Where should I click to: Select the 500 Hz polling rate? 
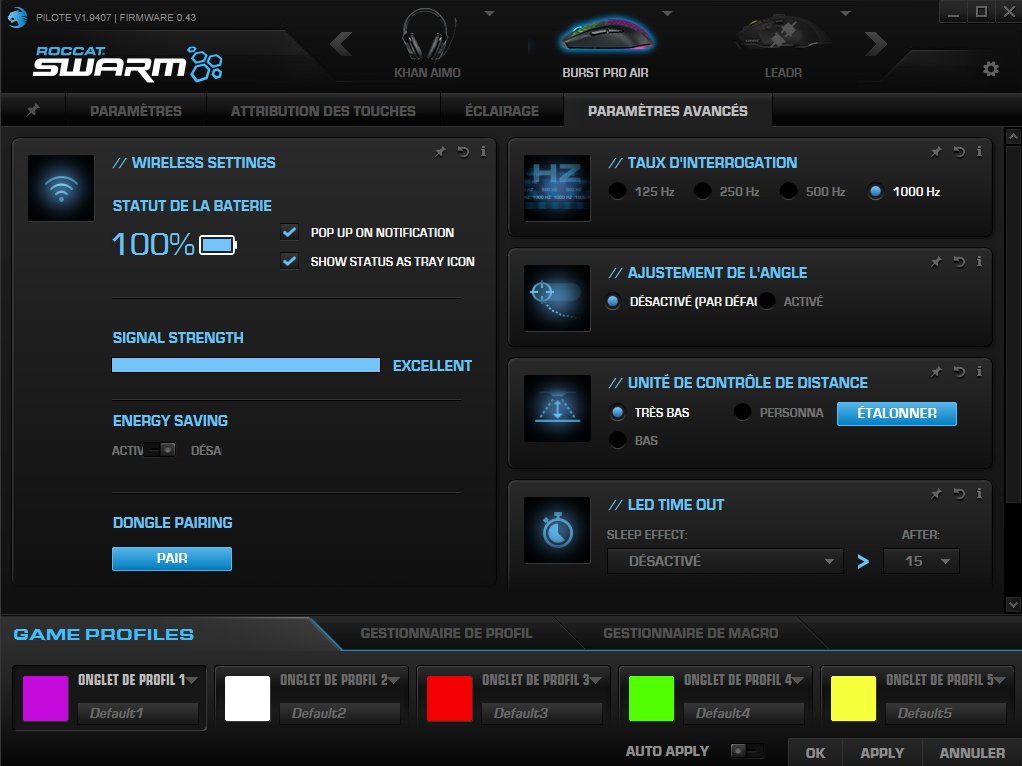(789, 191)
